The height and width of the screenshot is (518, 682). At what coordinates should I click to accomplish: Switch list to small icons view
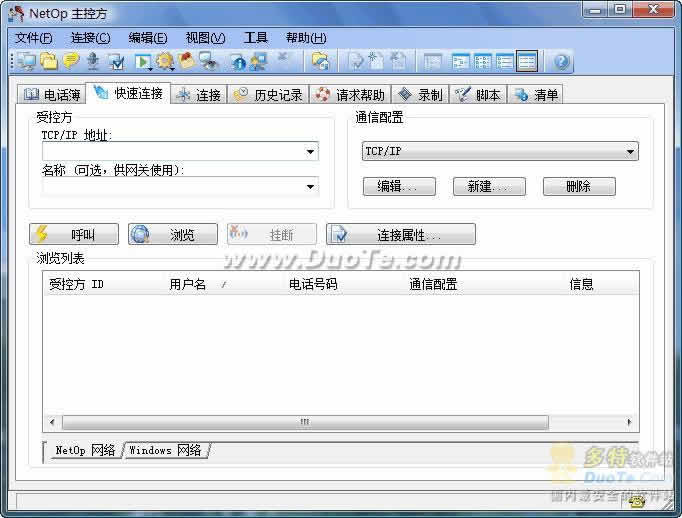click(x=483, y=62)
